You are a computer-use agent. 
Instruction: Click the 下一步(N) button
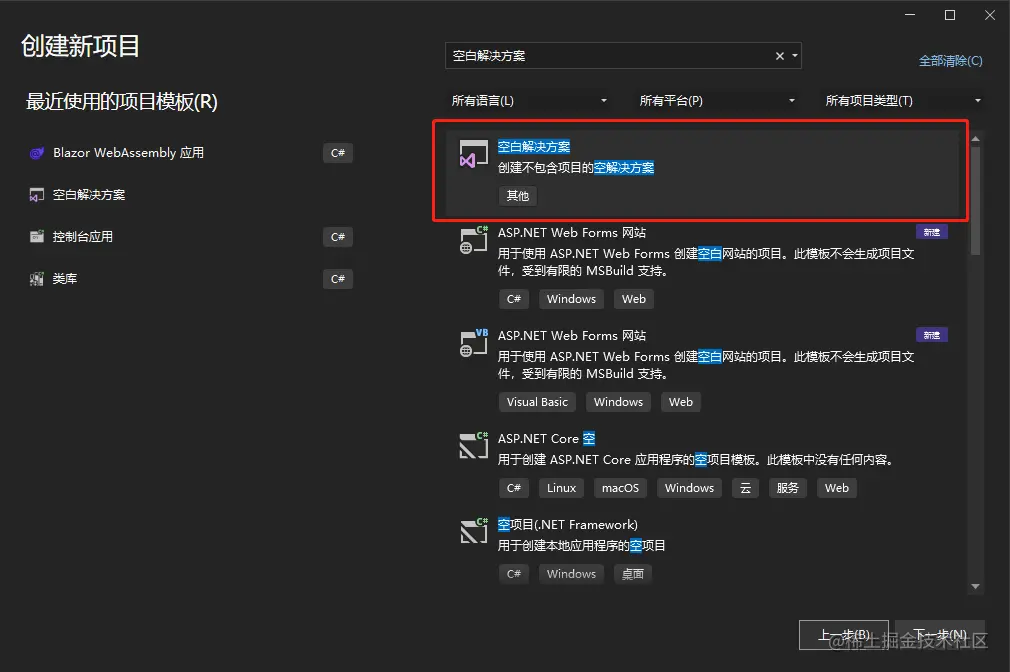tap(940, 635)
